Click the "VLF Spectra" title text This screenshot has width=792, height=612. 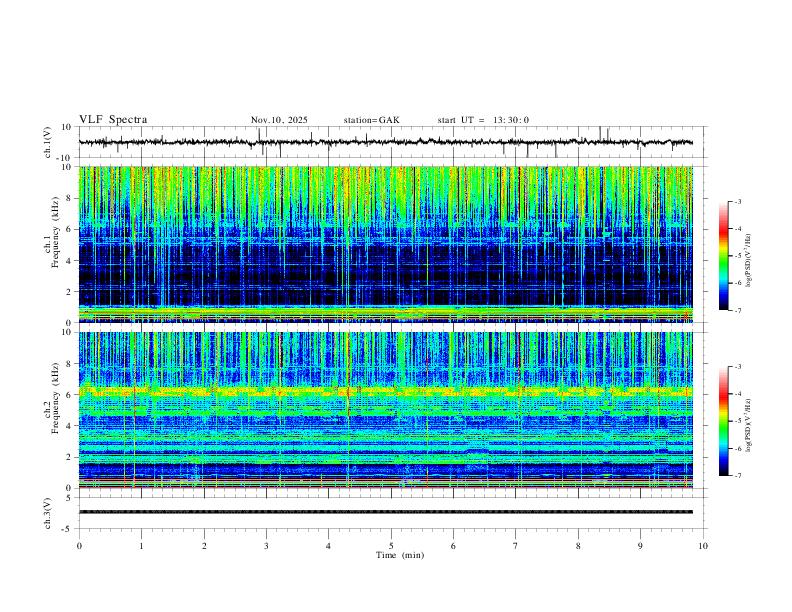tap(113, 120)
